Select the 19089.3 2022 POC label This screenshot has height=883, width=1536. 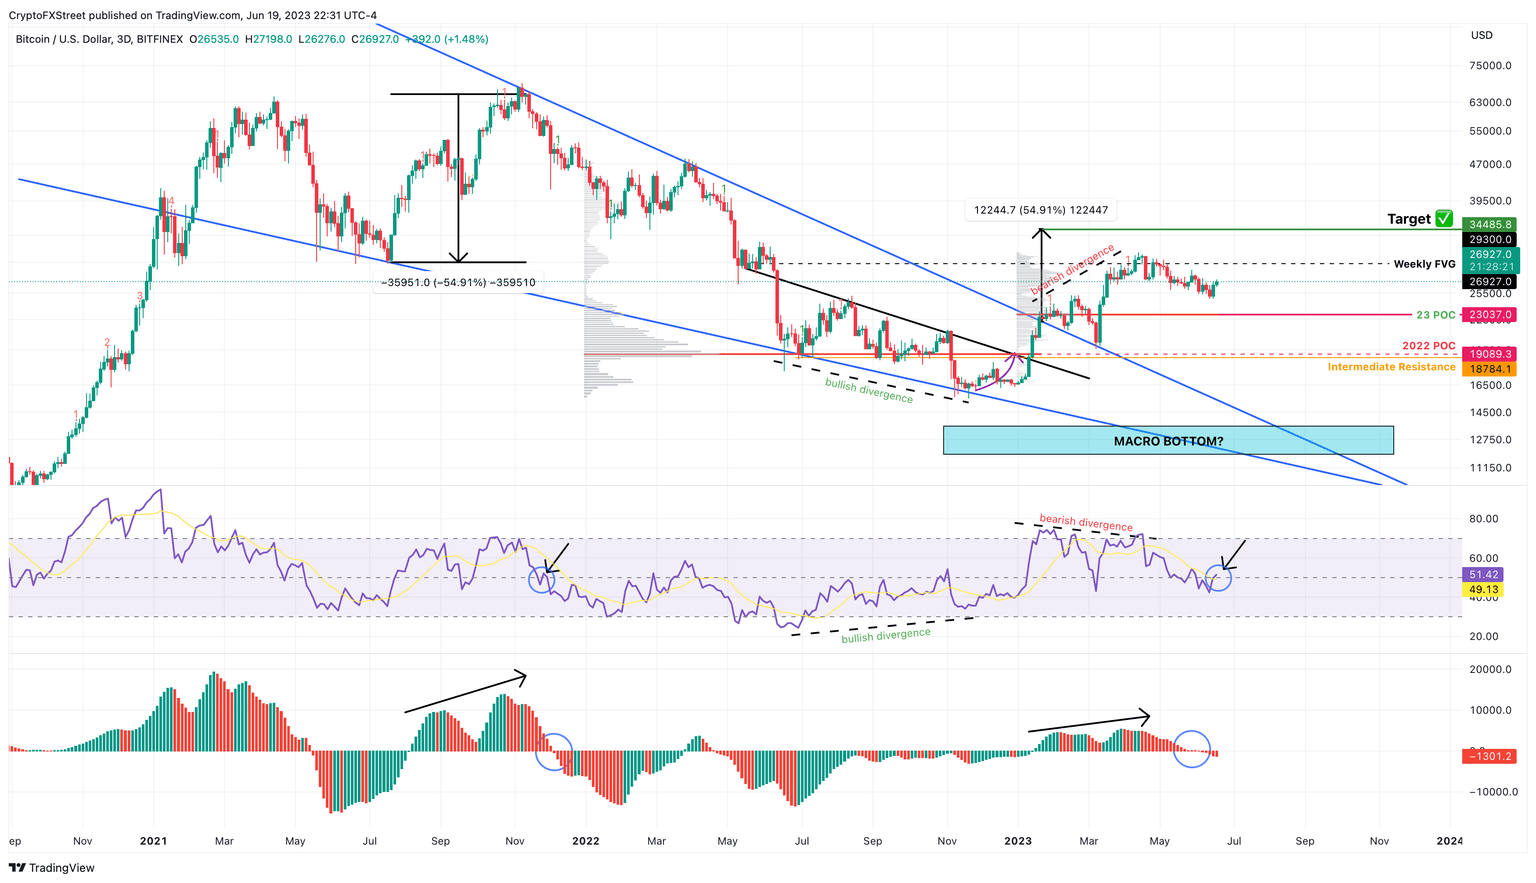point(1489,352)
